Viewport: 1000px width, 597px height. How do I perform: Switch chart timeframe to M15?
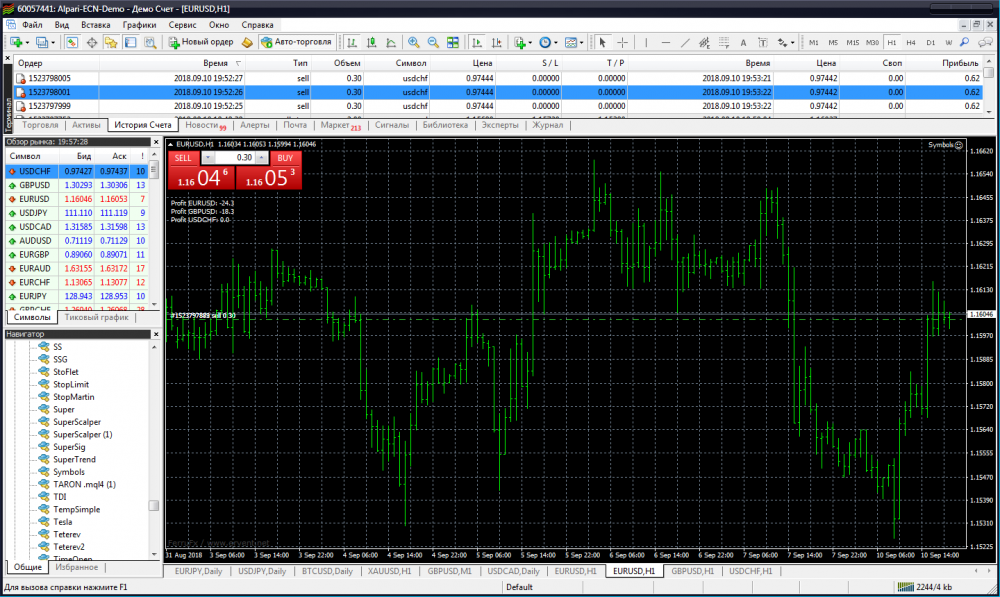pyautogui.click(x=853, y=42)
